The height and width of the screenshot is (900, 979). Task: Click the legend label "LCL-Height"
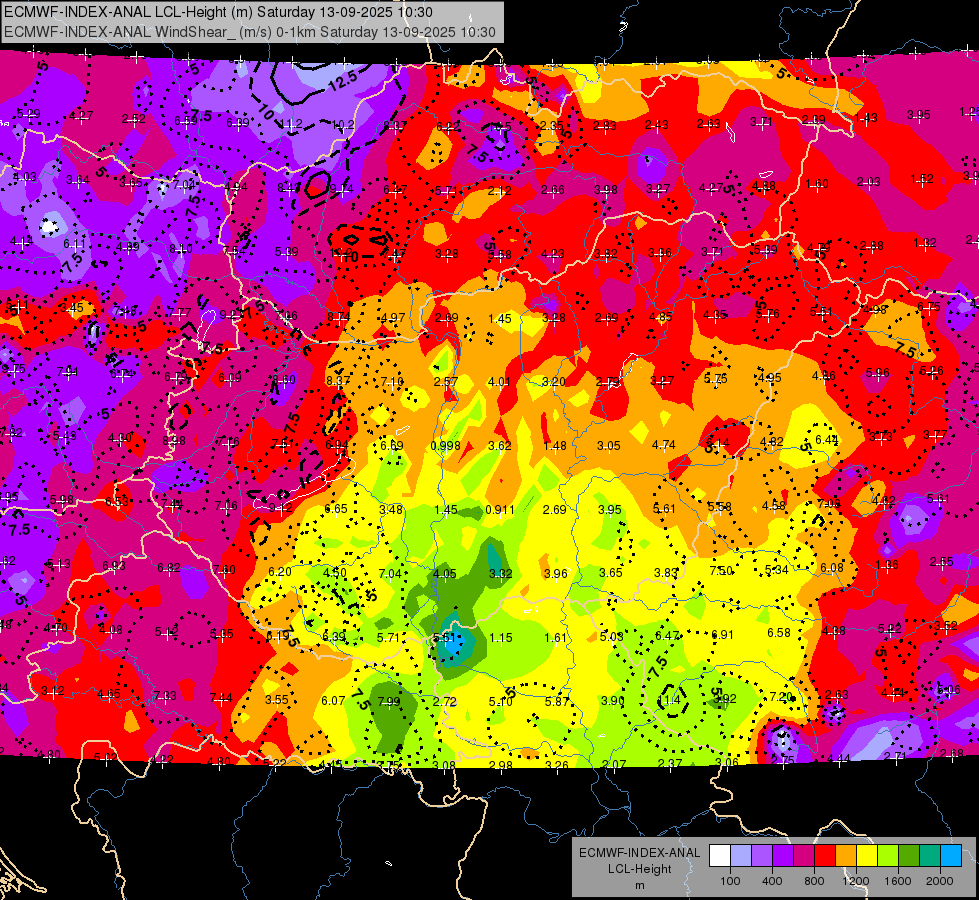tap(639, 869)
